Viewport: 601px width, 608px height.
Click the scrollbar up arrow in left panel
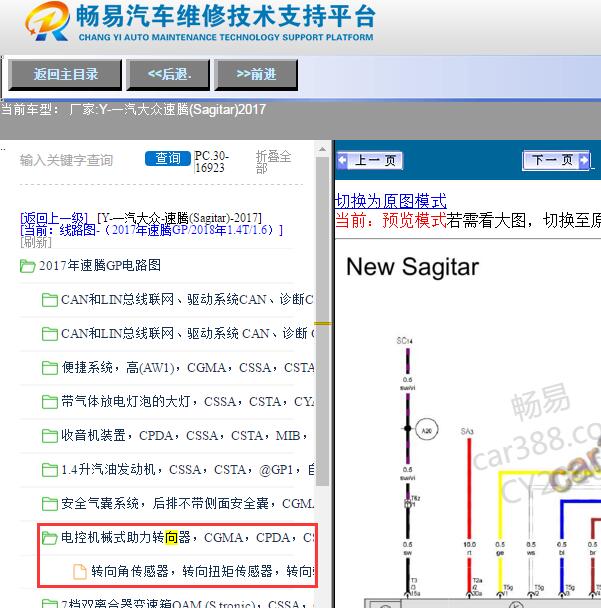pos(322,149)
